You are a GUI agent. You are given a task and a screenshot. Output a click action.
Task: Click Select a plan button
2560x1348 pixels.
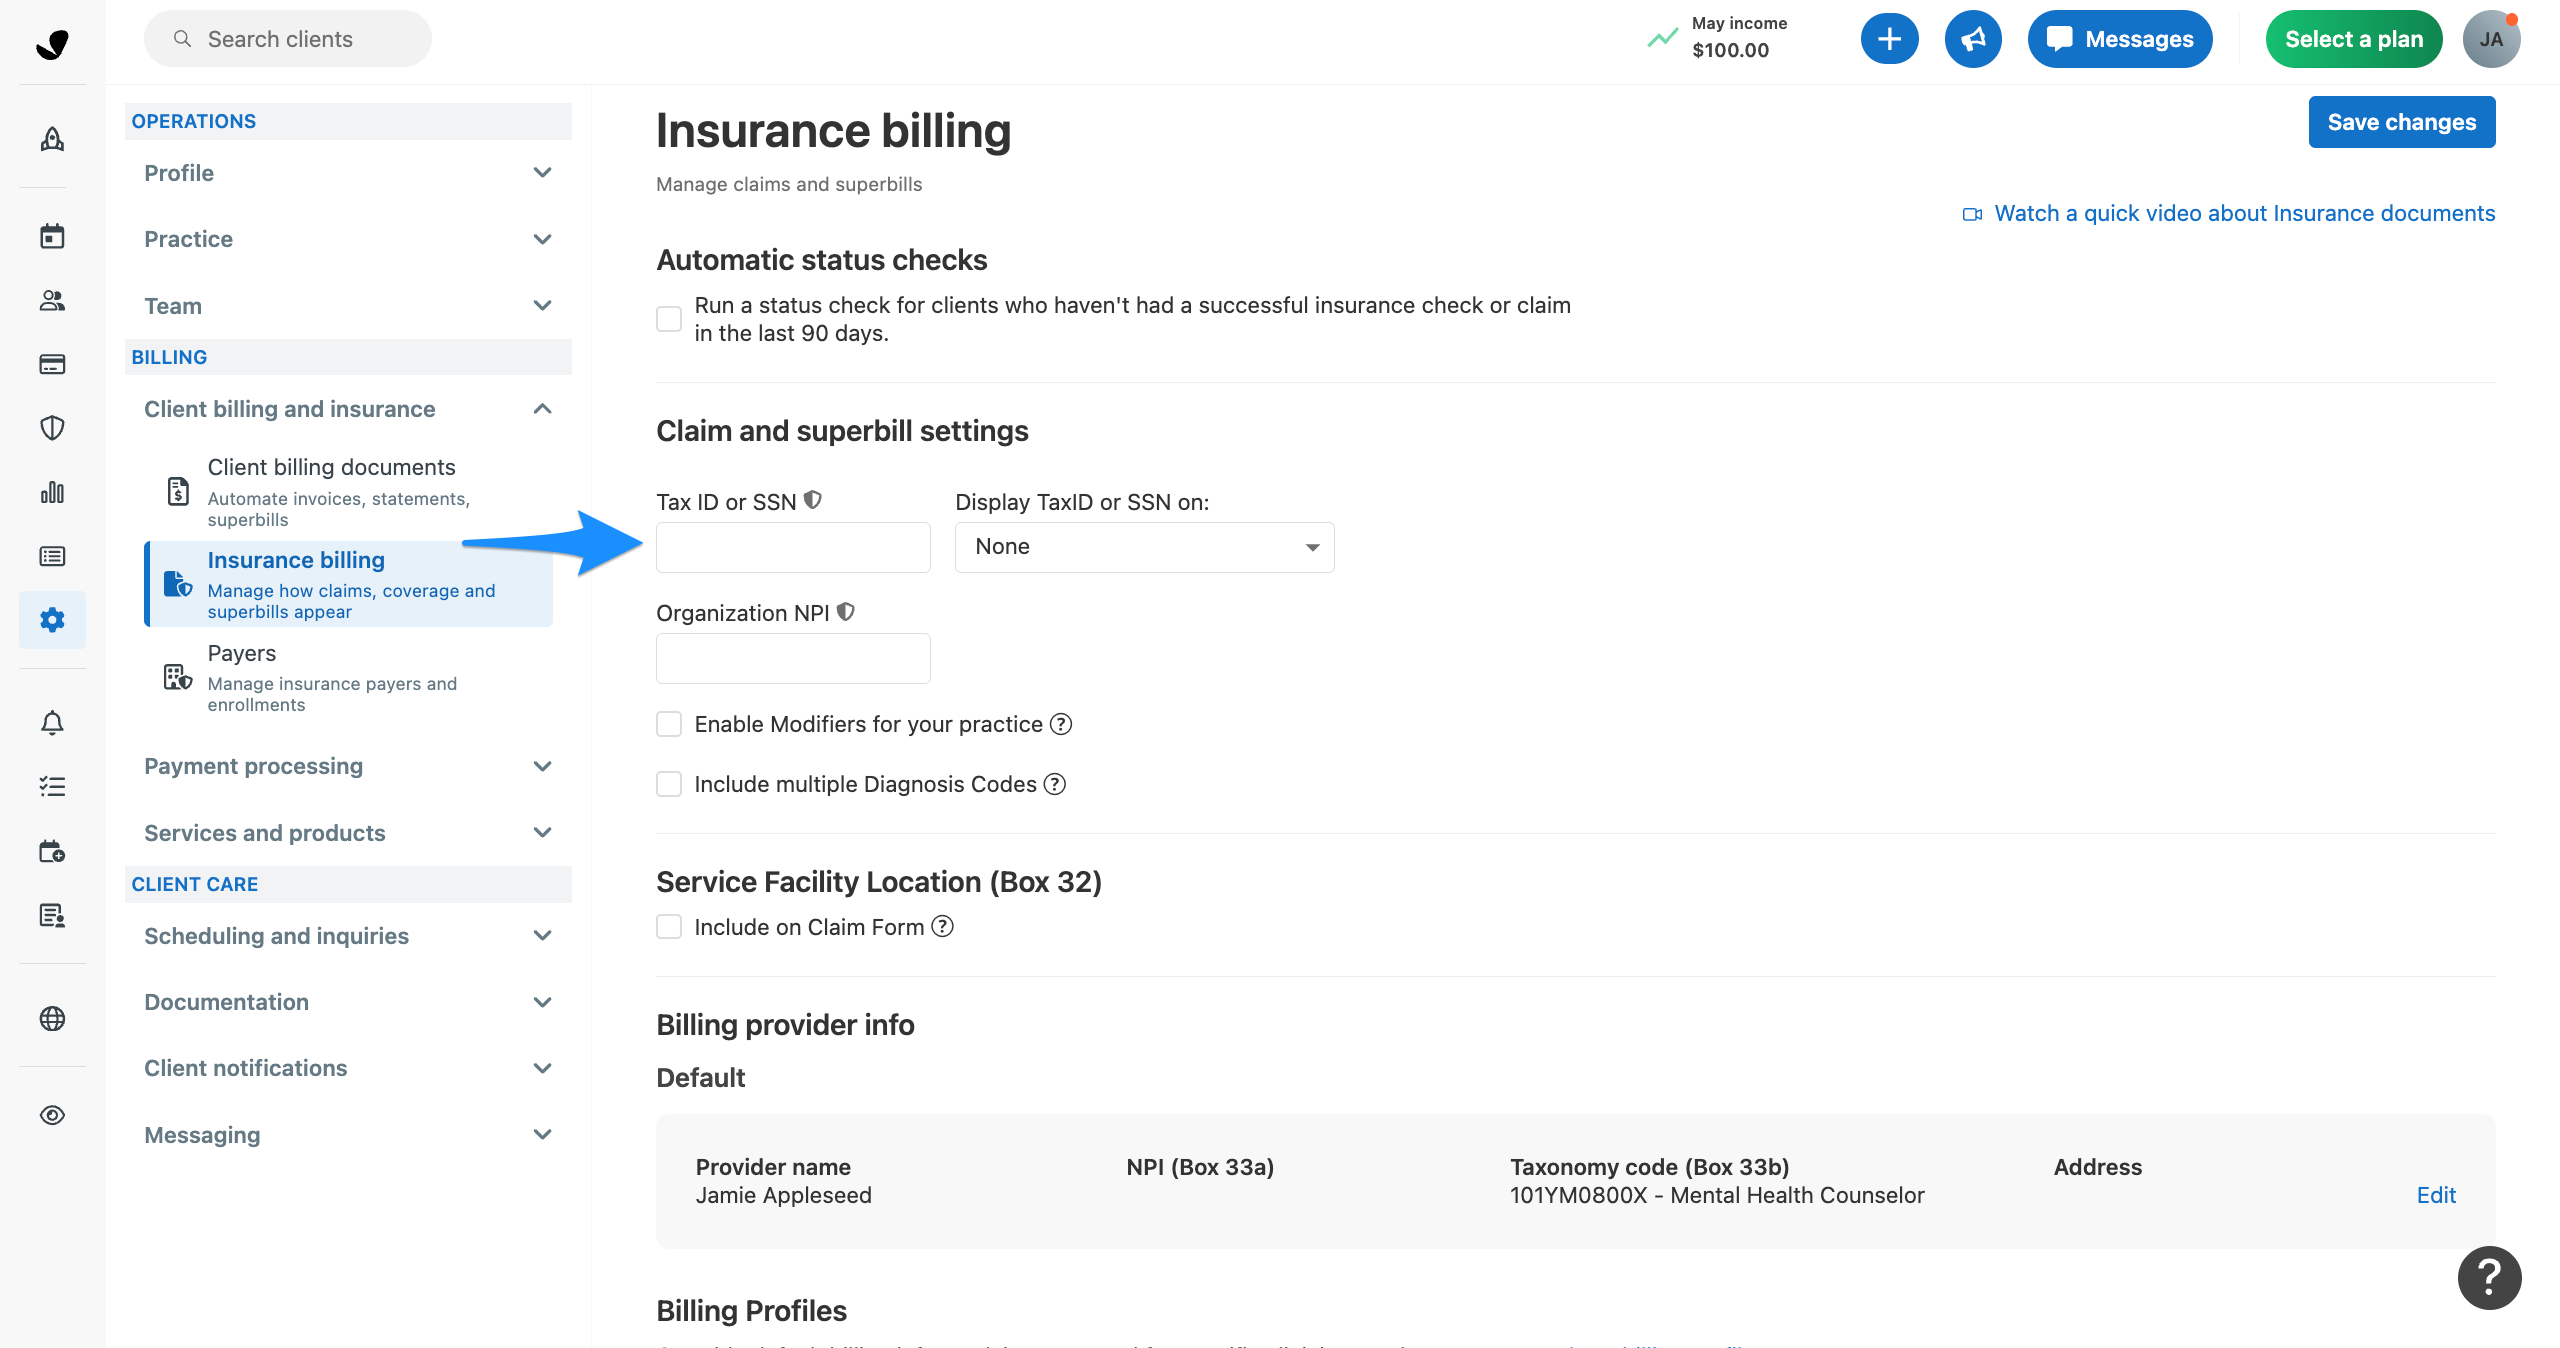2353,39
